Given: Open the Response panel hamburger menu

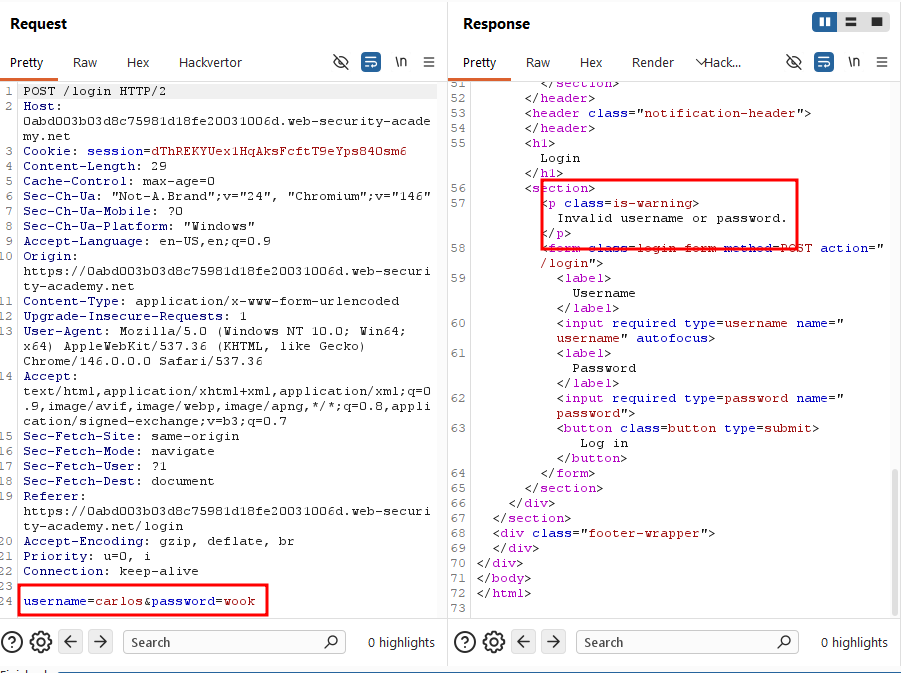Looking at the screenshot, I should [x=881, y=62].
